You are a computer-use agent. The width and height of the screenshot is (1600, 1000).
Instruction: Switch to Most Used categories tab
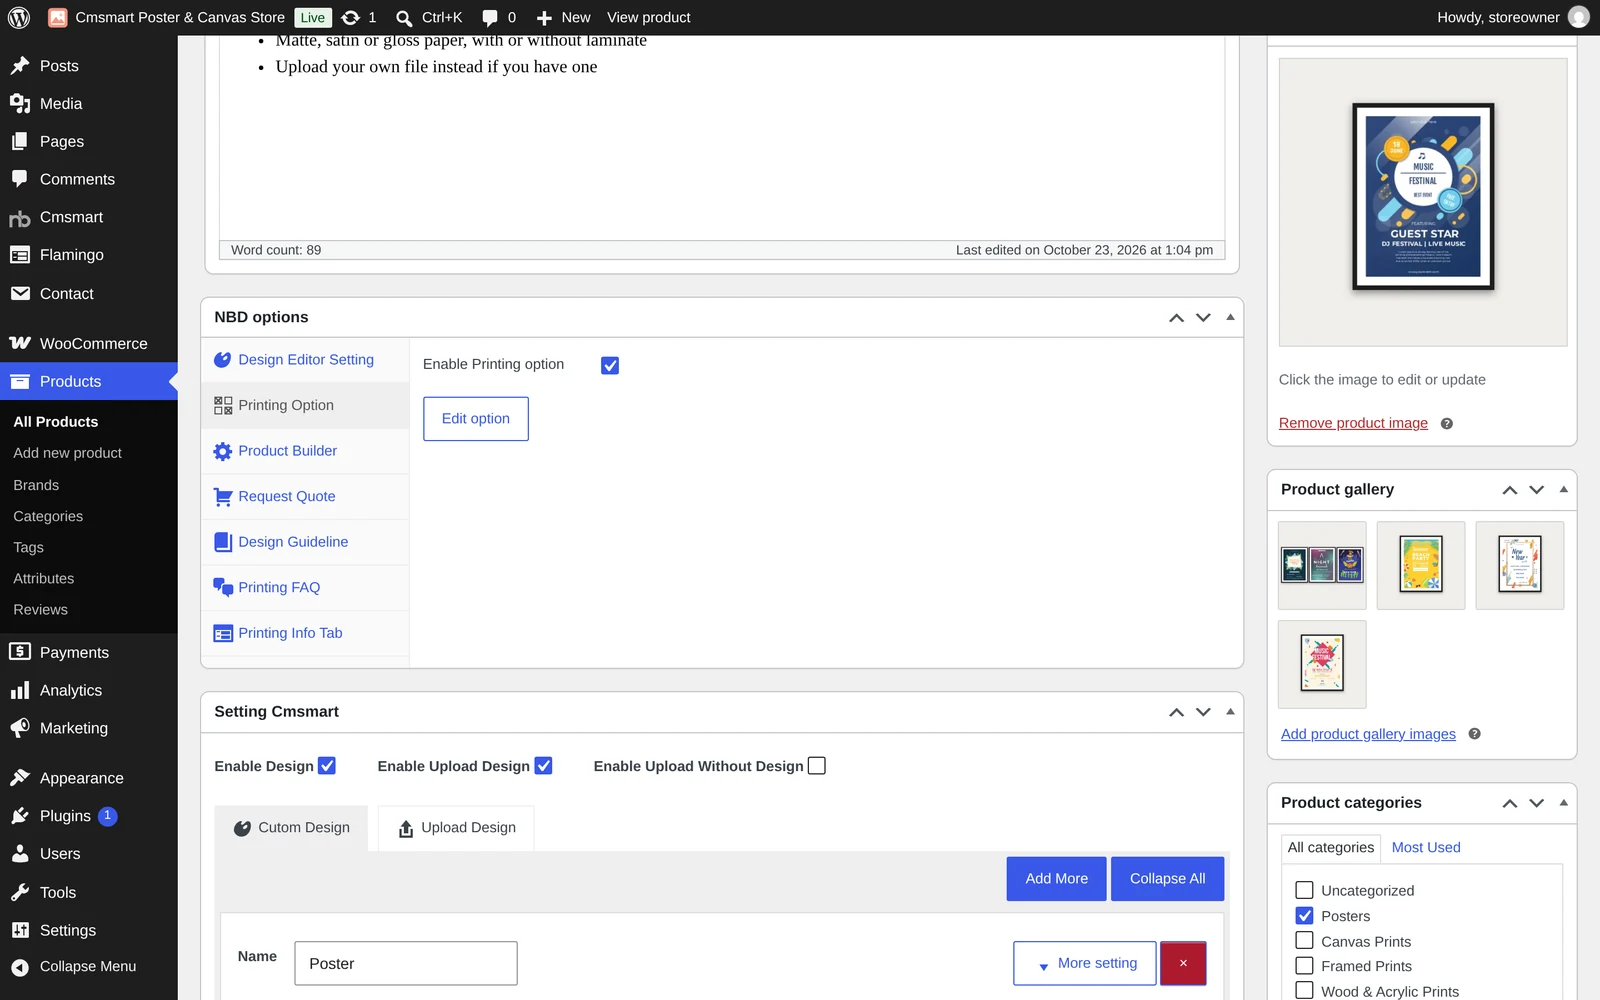pyautogui.click(x=1426, y=847)
